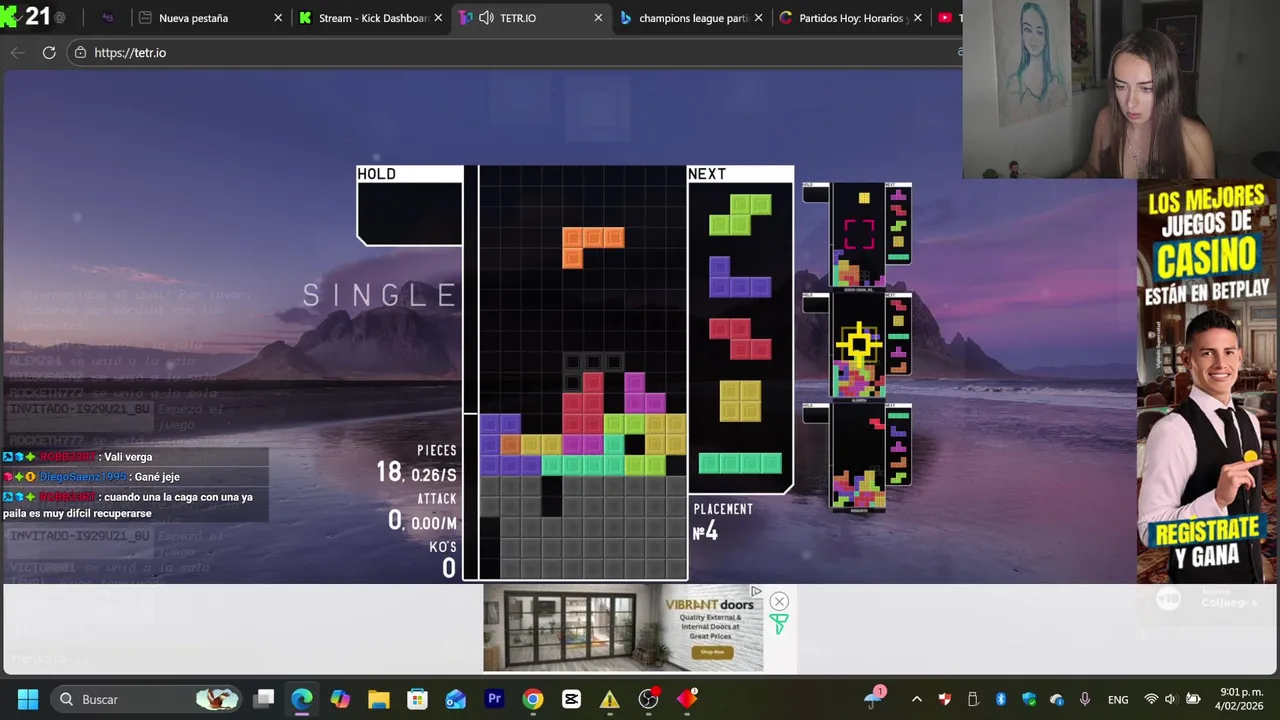Click the chat message 'Vali verga'

(128, 457)
